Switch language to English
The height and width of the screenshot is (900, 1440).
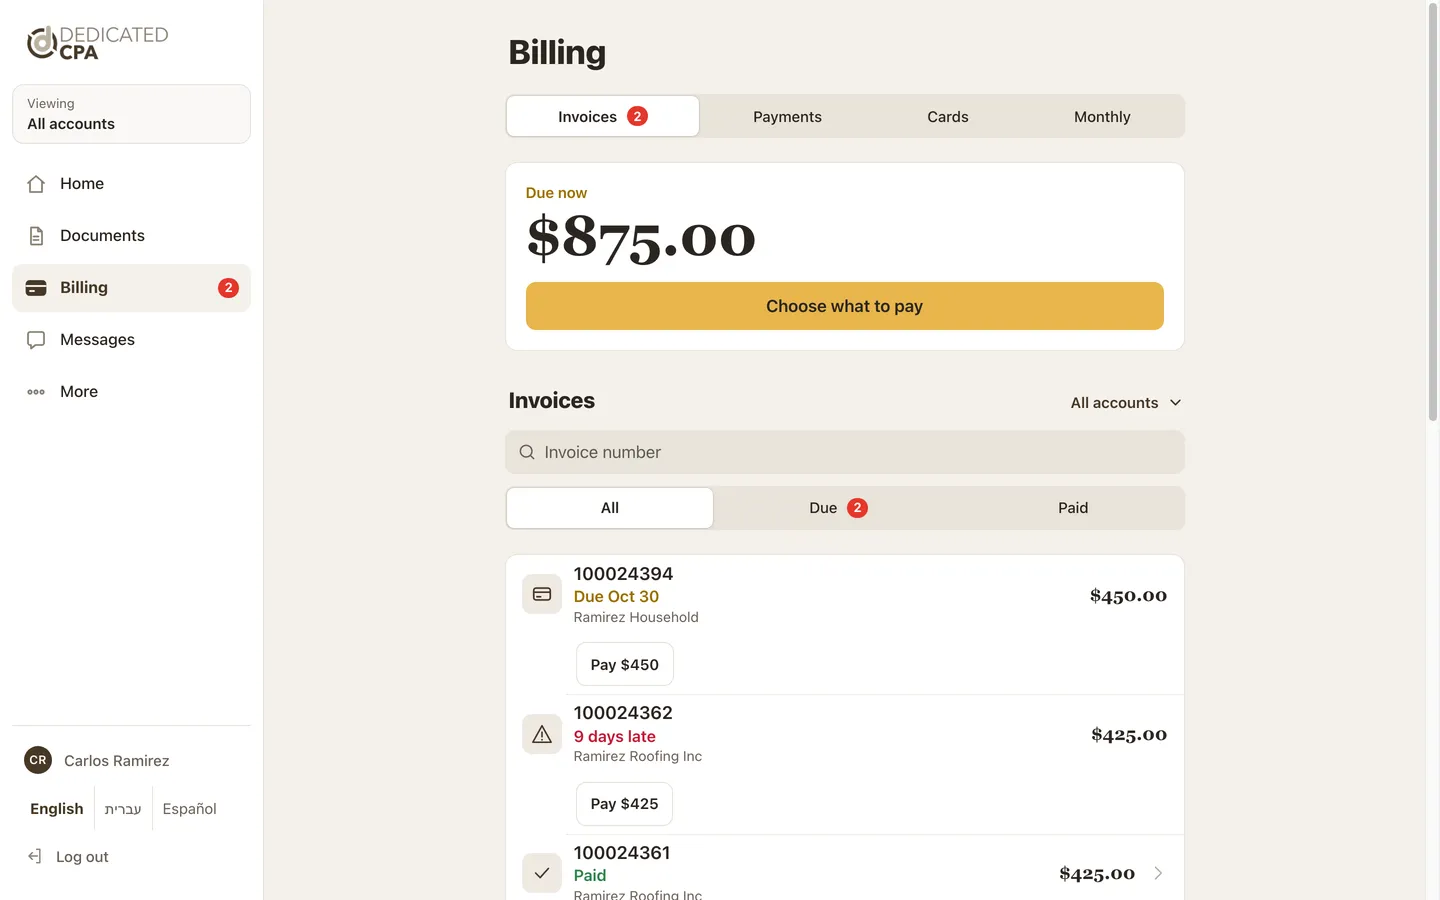[x=57, y=808]
